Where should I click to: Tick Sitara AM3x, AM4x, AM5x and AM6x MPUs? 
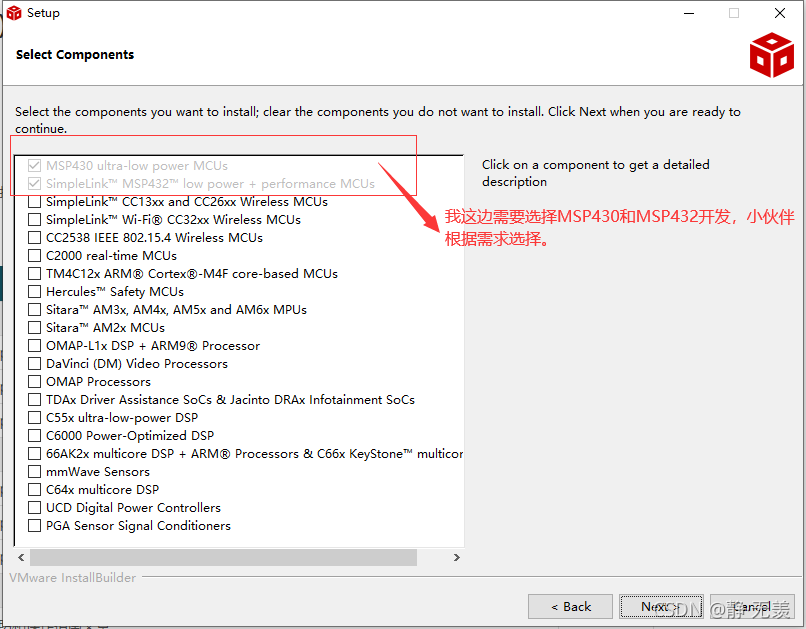(x=34, y=309)
